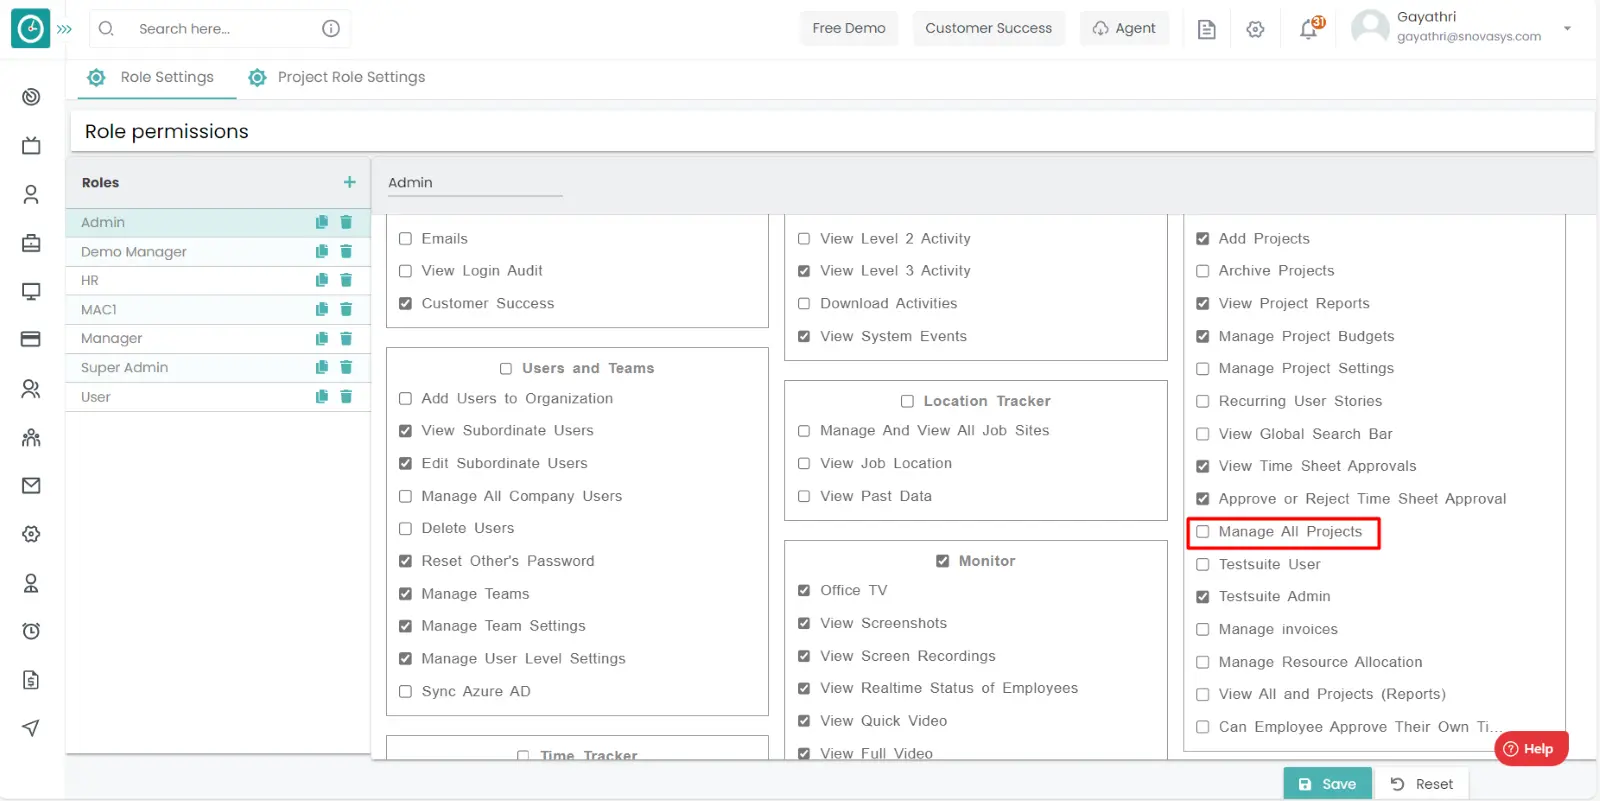Enable the Manage All Projects checkbox
Viewport: 1600px width, 801px height.
(x=1203, y=532)
